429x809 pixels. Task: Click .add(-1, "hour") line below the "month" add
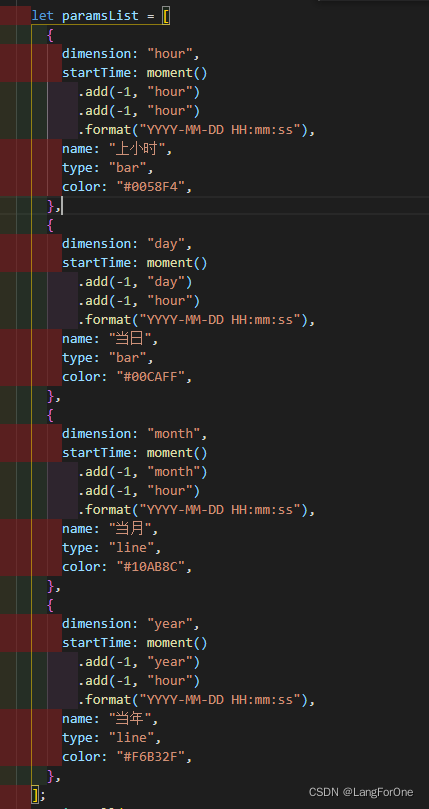coord(139,491)
